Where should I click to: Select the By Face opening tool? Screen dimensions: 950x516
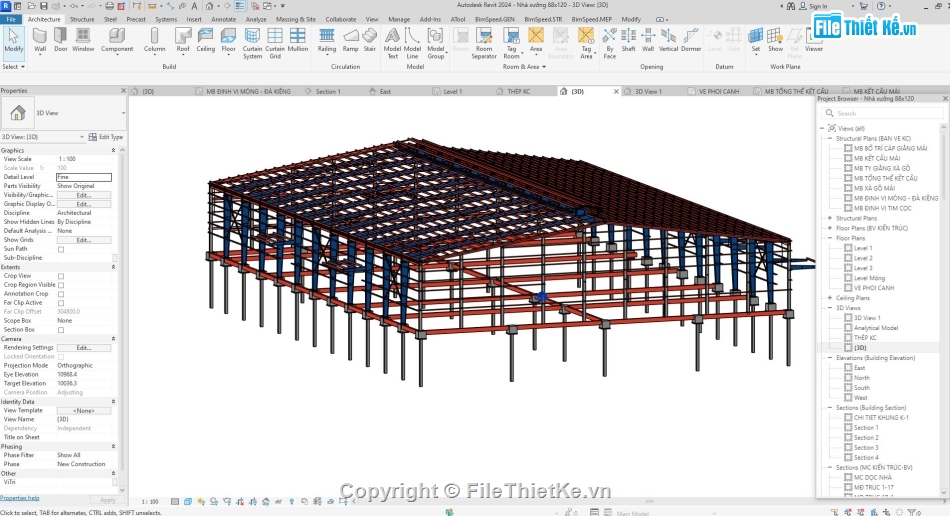(x=610, y=43)
